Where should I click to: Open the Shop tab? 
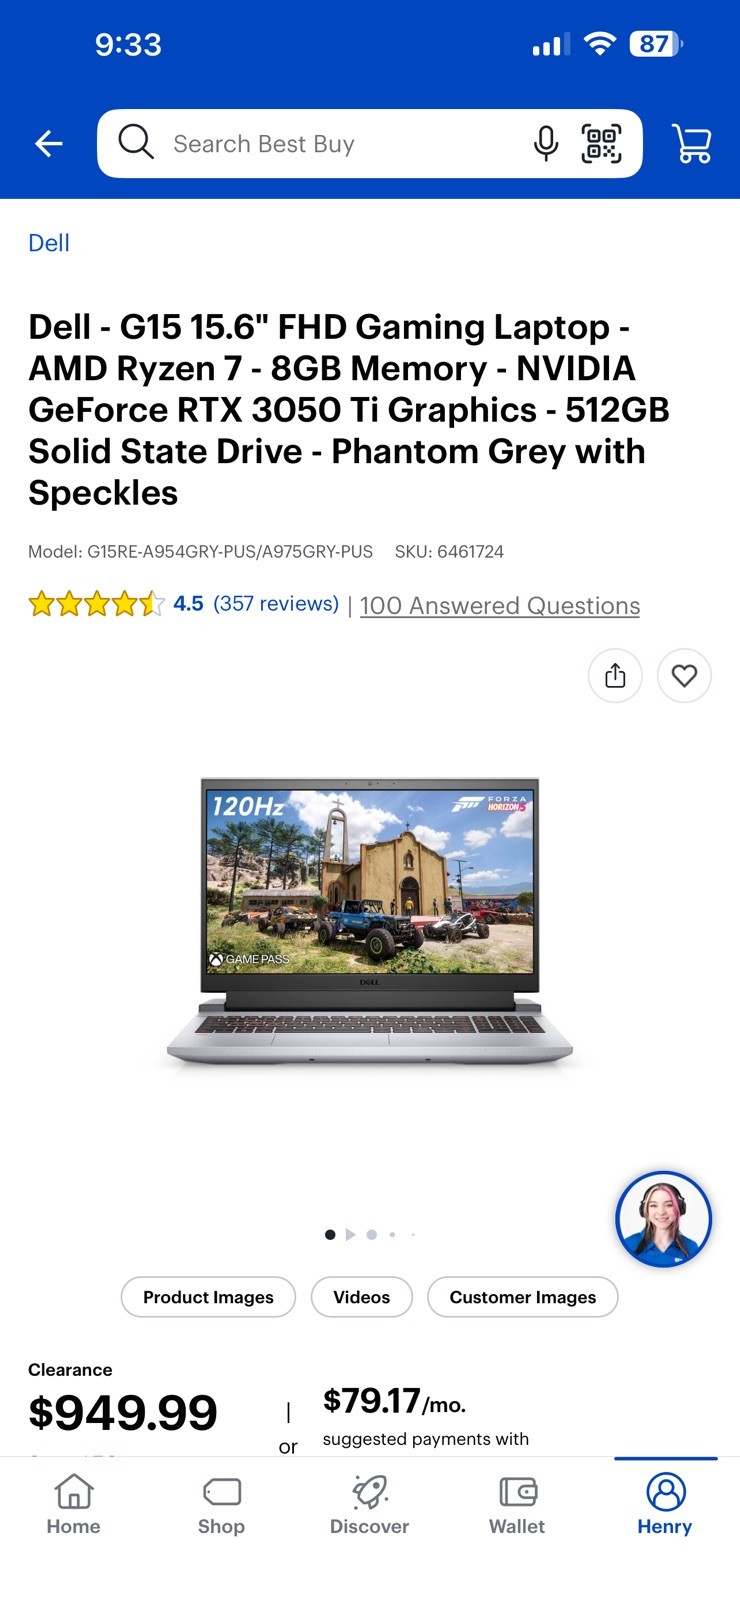tap(221, 1504)
